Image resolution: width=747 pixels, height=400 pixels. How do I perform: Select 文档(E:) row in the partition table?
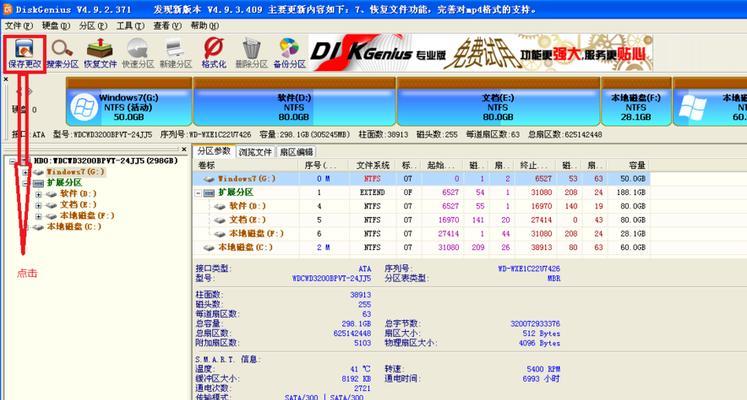(x=422, y=220)
